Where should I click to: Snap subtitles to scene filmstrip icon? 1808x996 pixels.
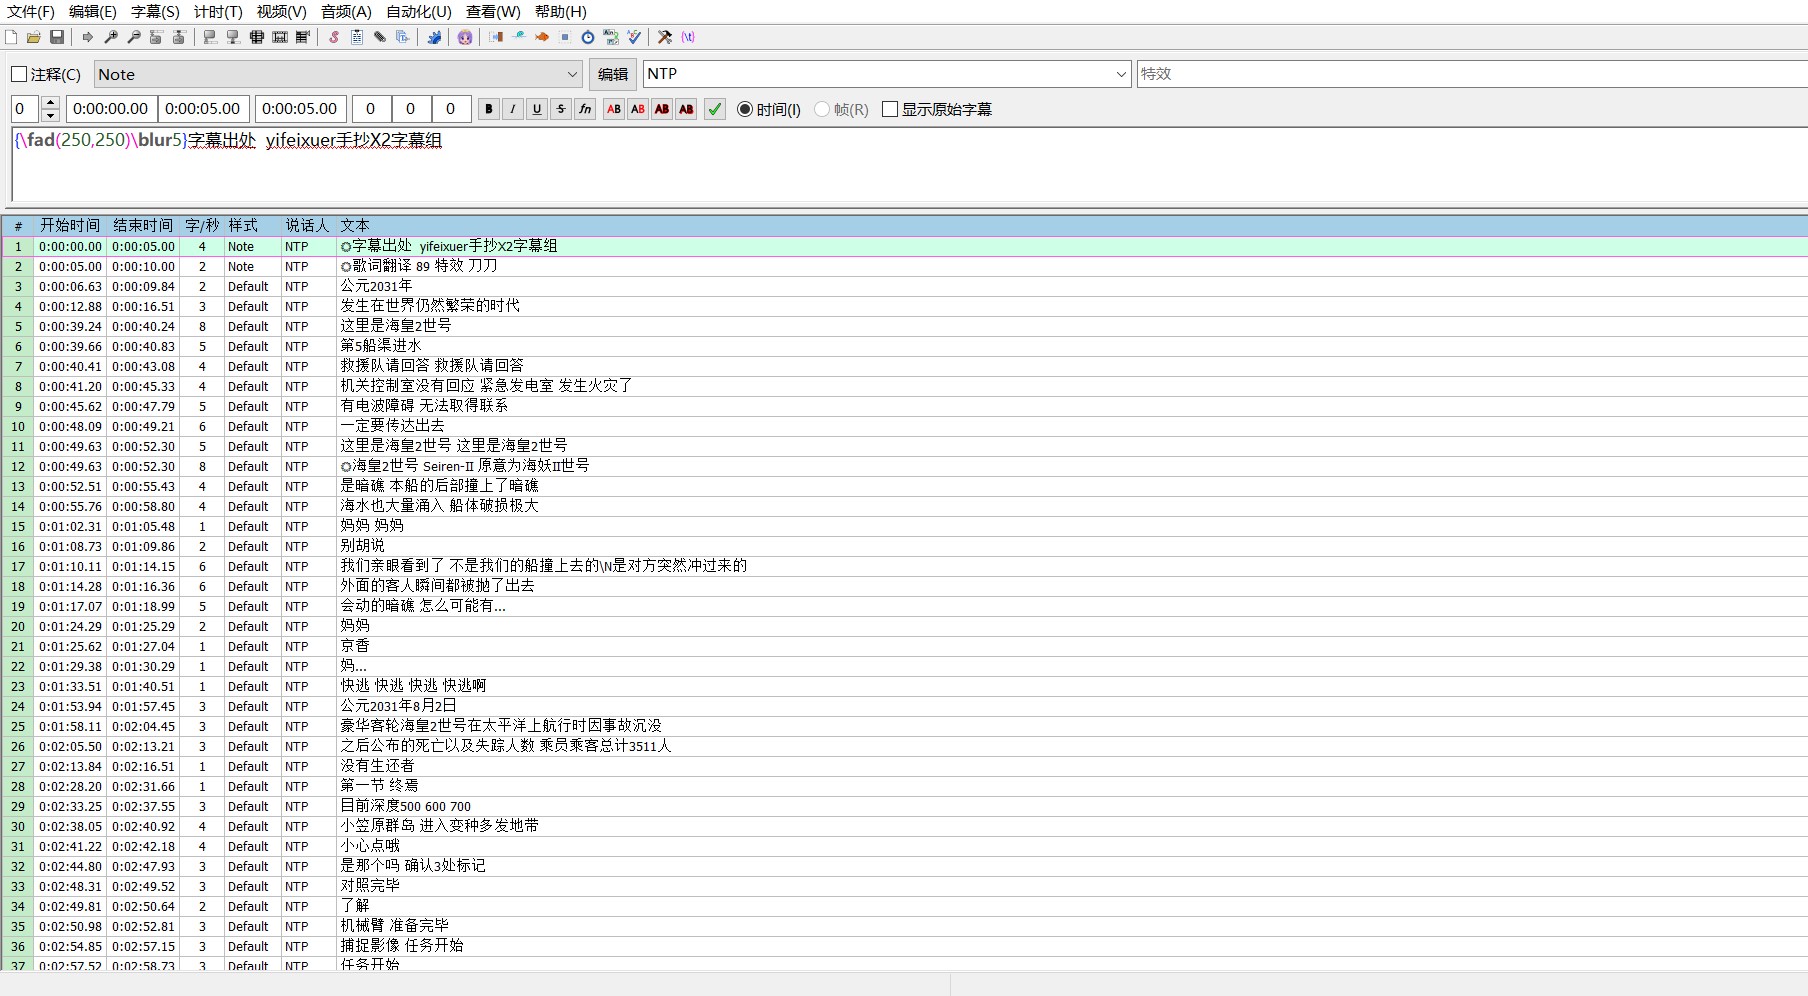point(280,37)
